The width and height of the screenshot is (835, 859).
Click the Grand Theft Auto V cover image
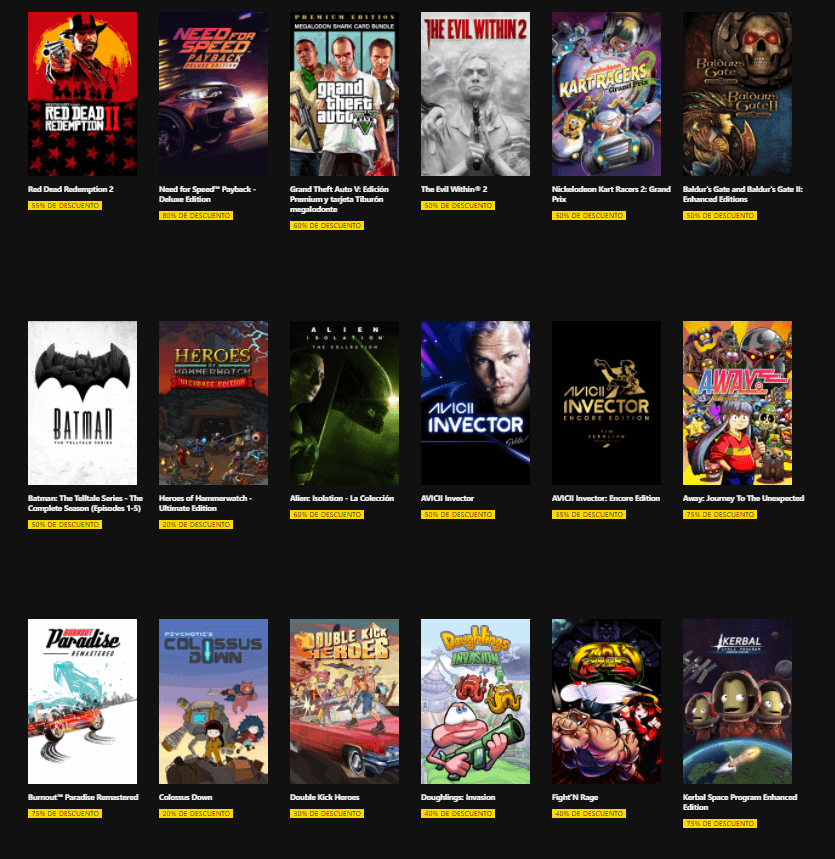pos(344,94)
